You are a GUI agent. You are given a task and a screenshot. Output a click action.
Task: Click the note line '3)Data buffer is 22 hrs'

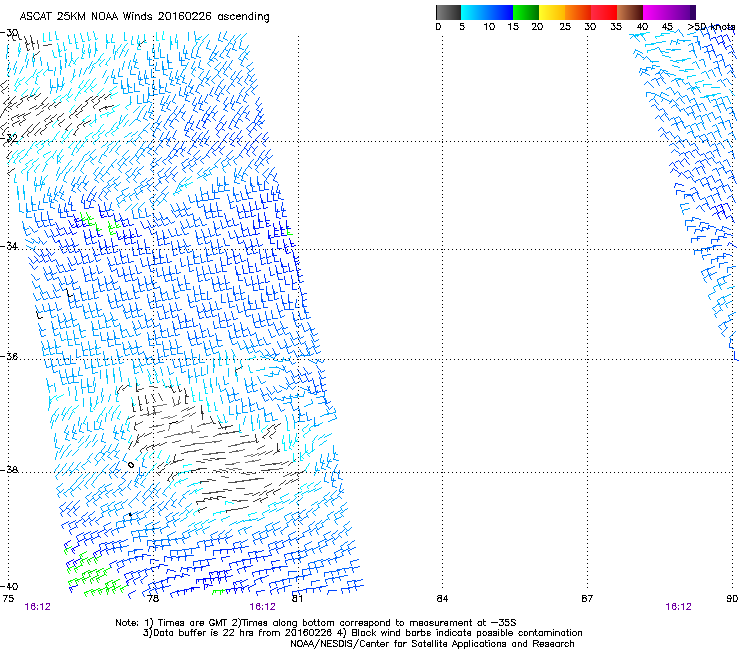coord(362,633)
